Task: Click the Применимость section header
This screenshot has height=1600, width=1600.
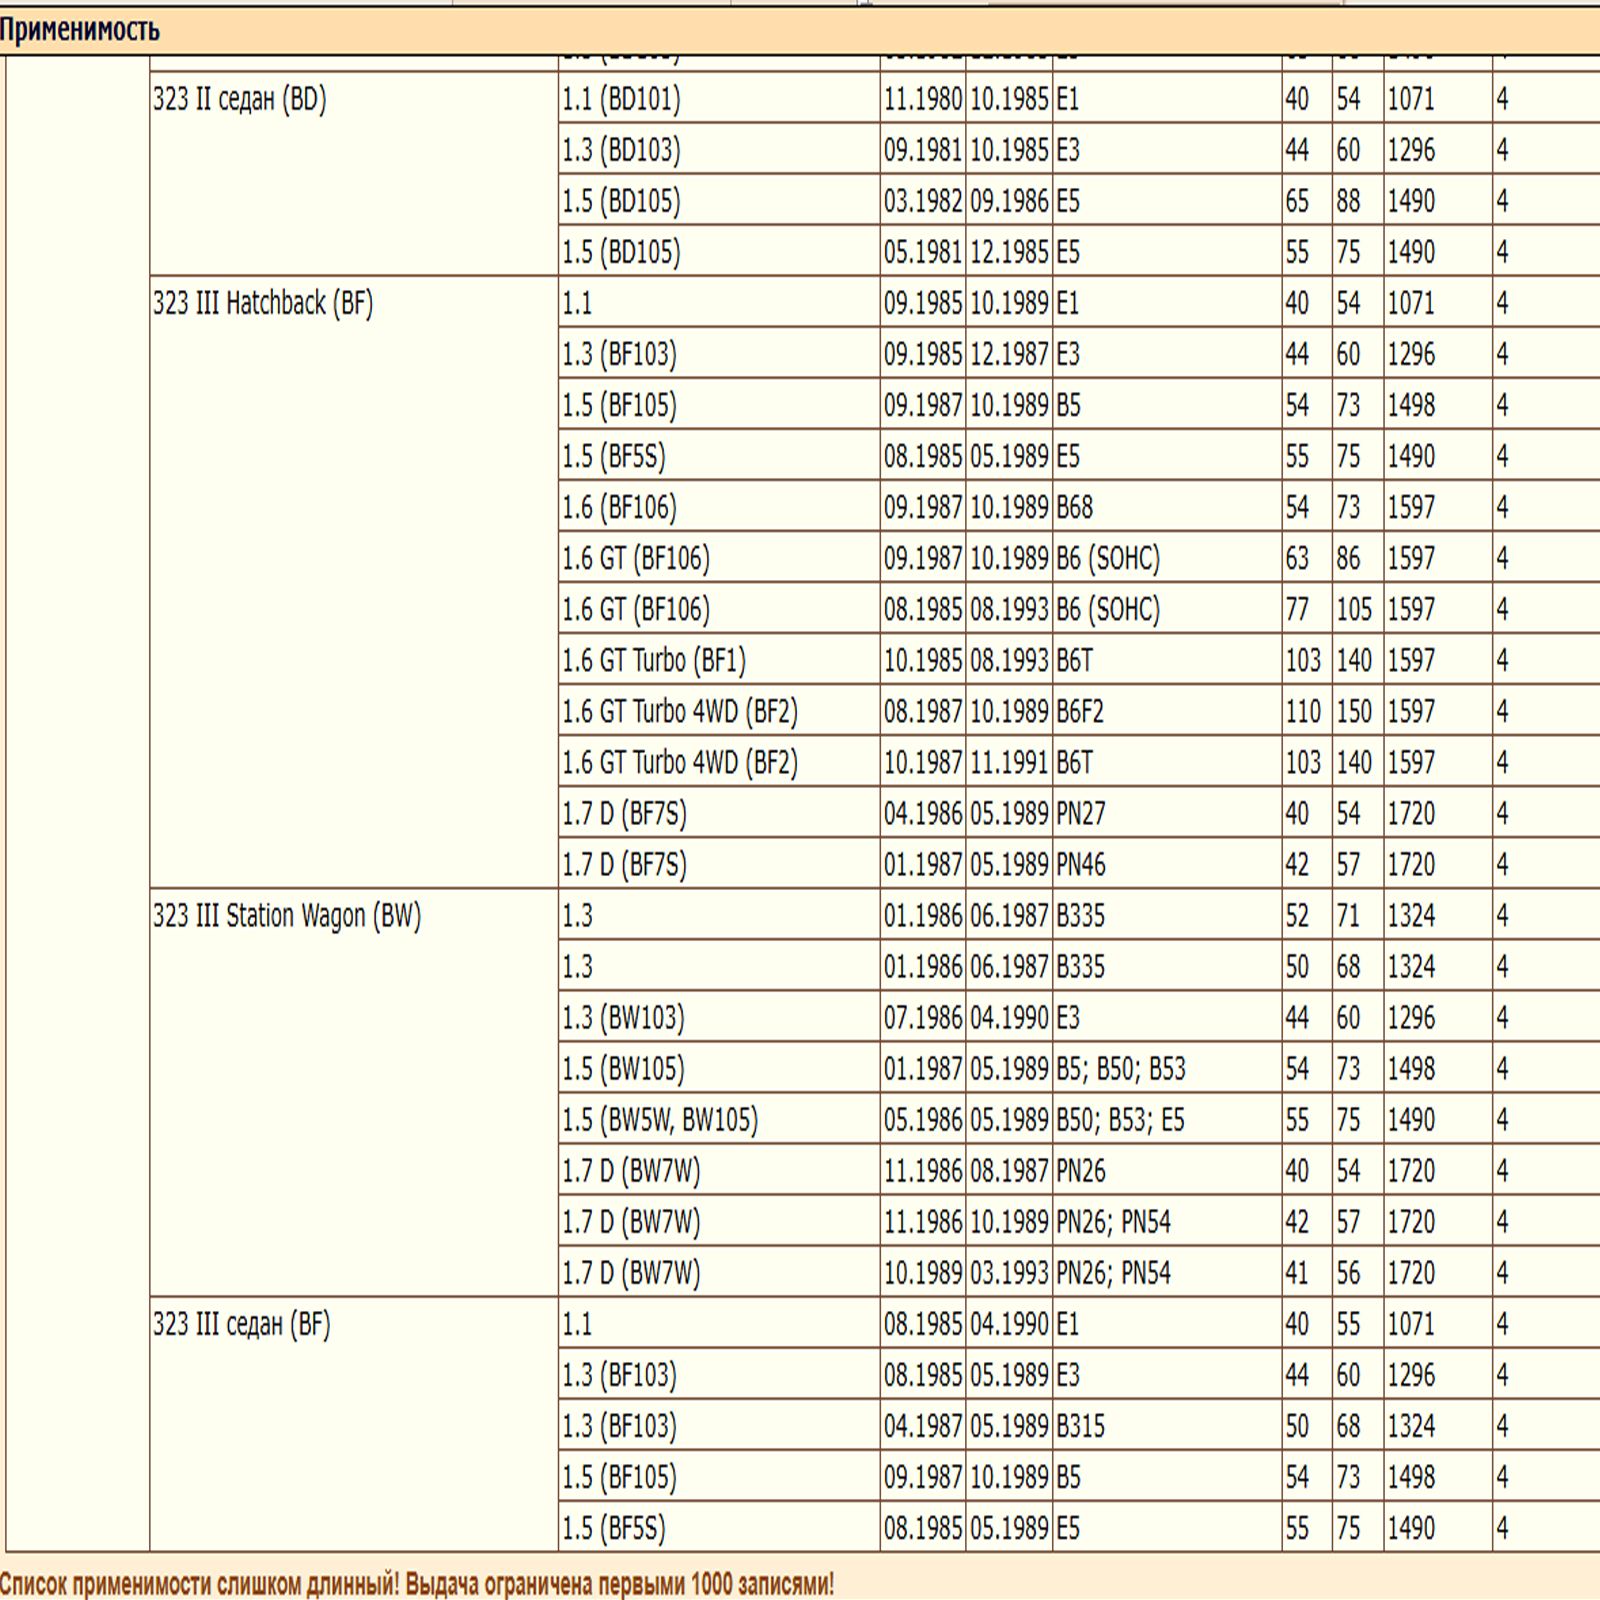Action: (80, 30)
